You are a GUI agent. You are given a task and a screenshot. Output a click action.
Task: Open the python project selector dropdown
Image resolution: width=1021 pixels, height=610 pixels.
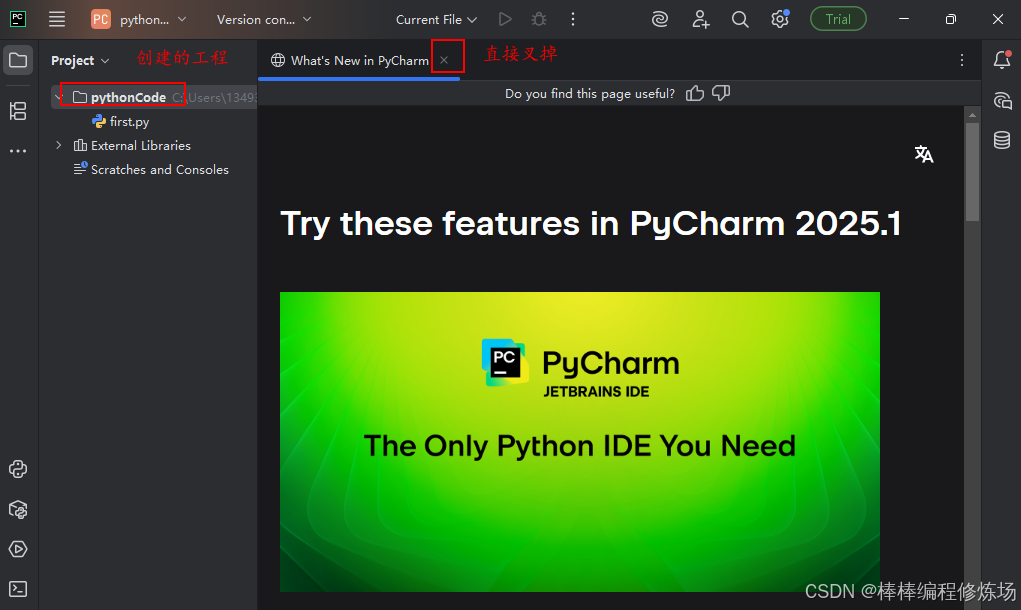click(139, 20)
